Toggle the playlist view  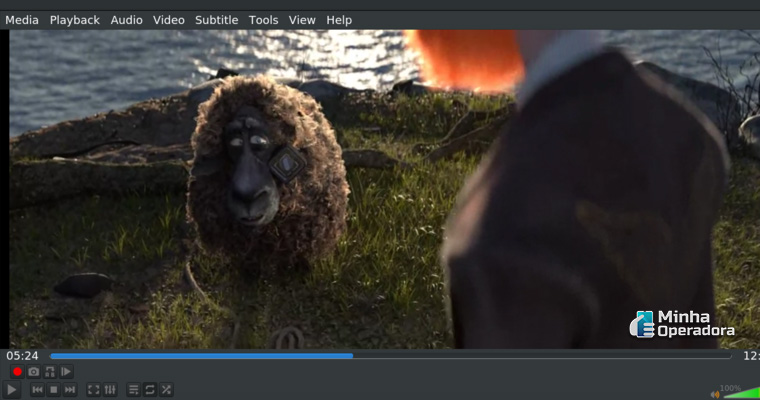pyautogui.click(x=134, y=390)
